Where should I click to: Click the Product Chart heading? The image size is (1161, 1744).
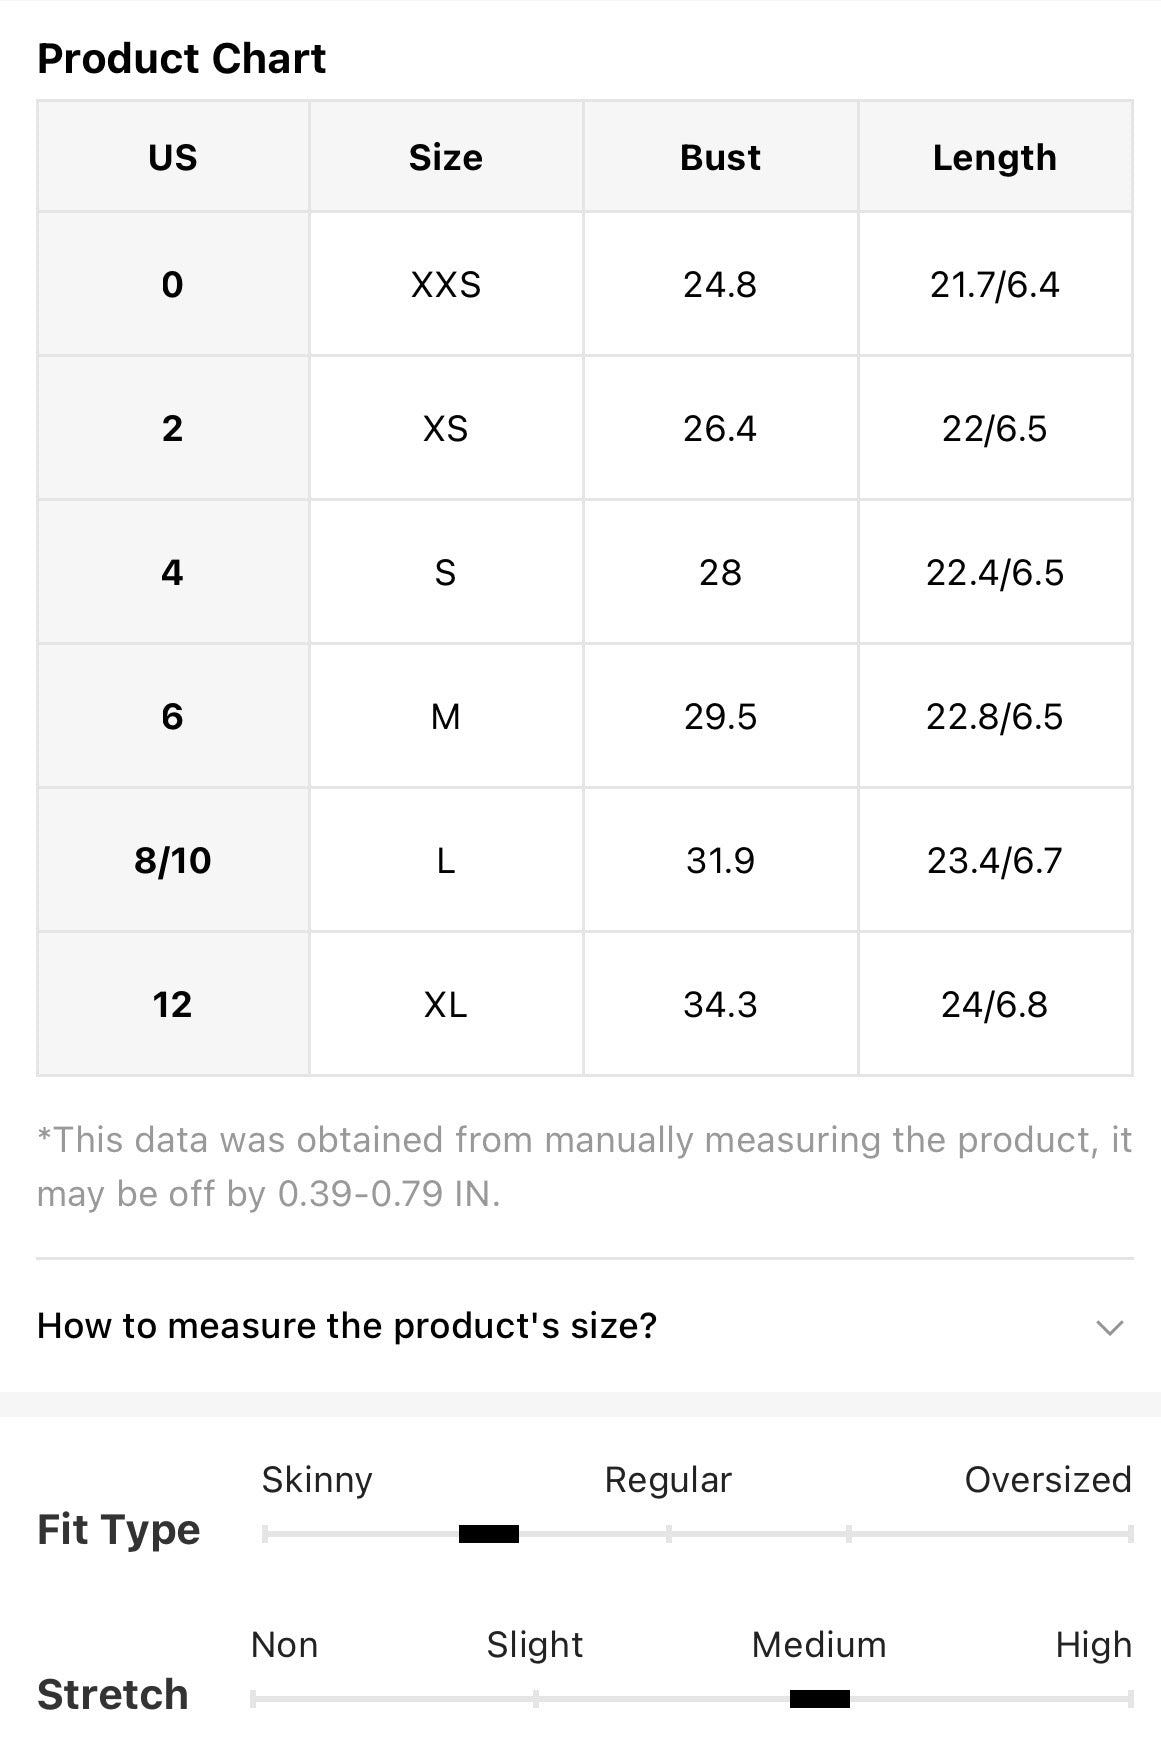point(181,59)
